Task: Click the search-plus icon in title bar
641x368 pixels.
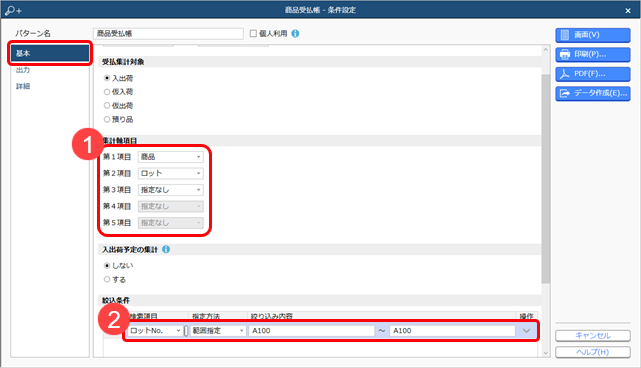Action: [x=13, y=10]
